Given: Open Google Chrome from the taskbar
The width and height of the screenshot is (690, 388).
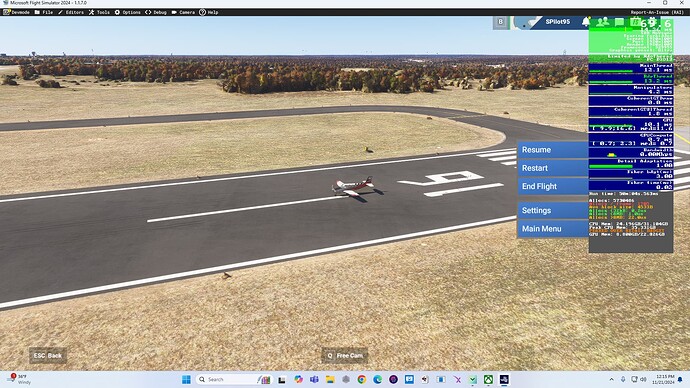Looking at the screenshot, I should coord(362,379).
